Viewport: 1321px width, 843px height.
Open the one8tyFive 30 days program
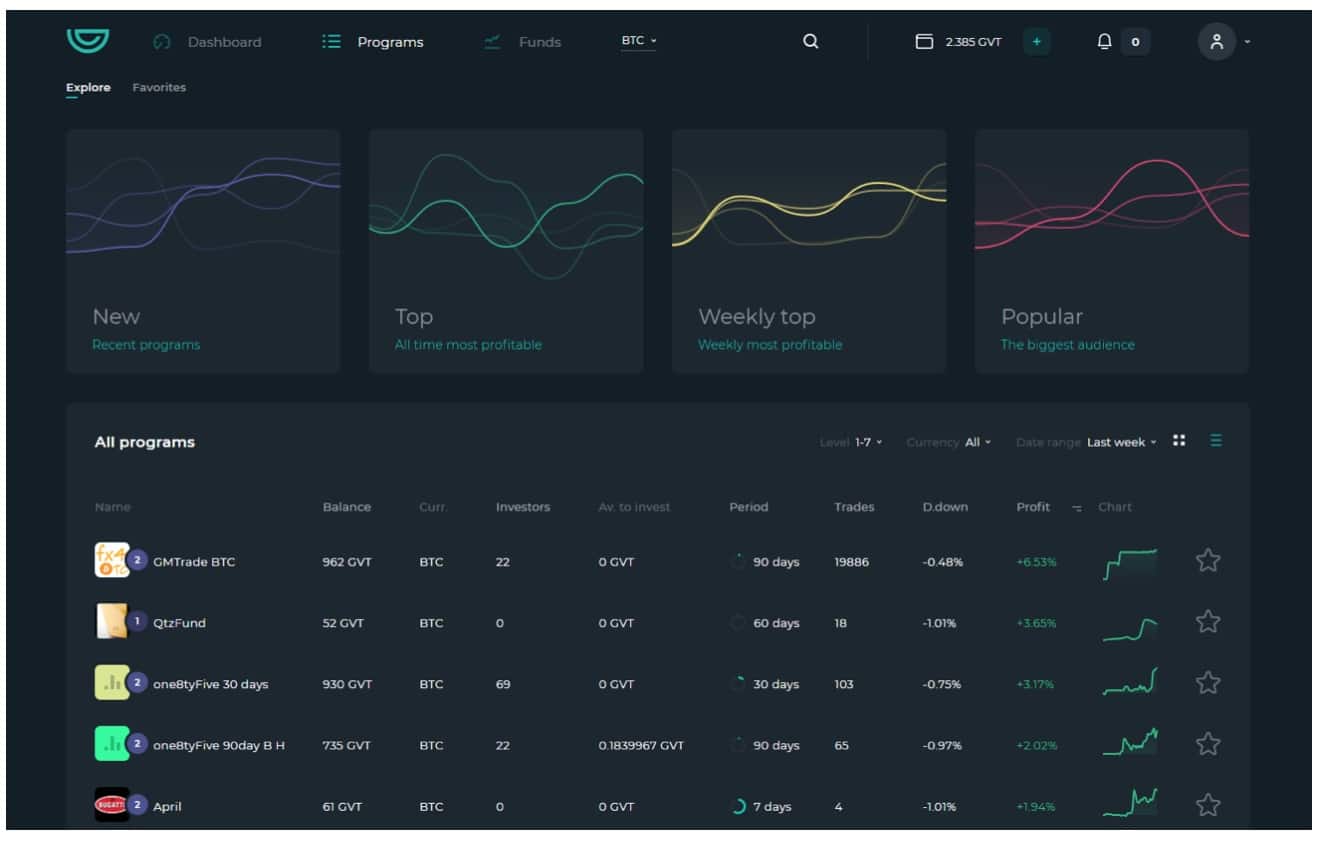click(x=210, y=684)
